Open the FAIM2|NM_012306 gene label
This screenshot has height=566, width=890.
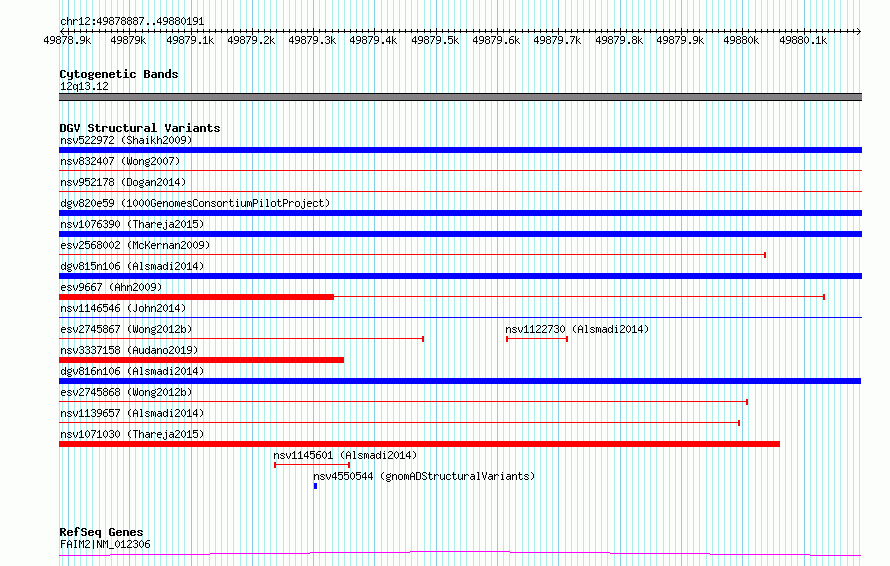pos(105,544)
